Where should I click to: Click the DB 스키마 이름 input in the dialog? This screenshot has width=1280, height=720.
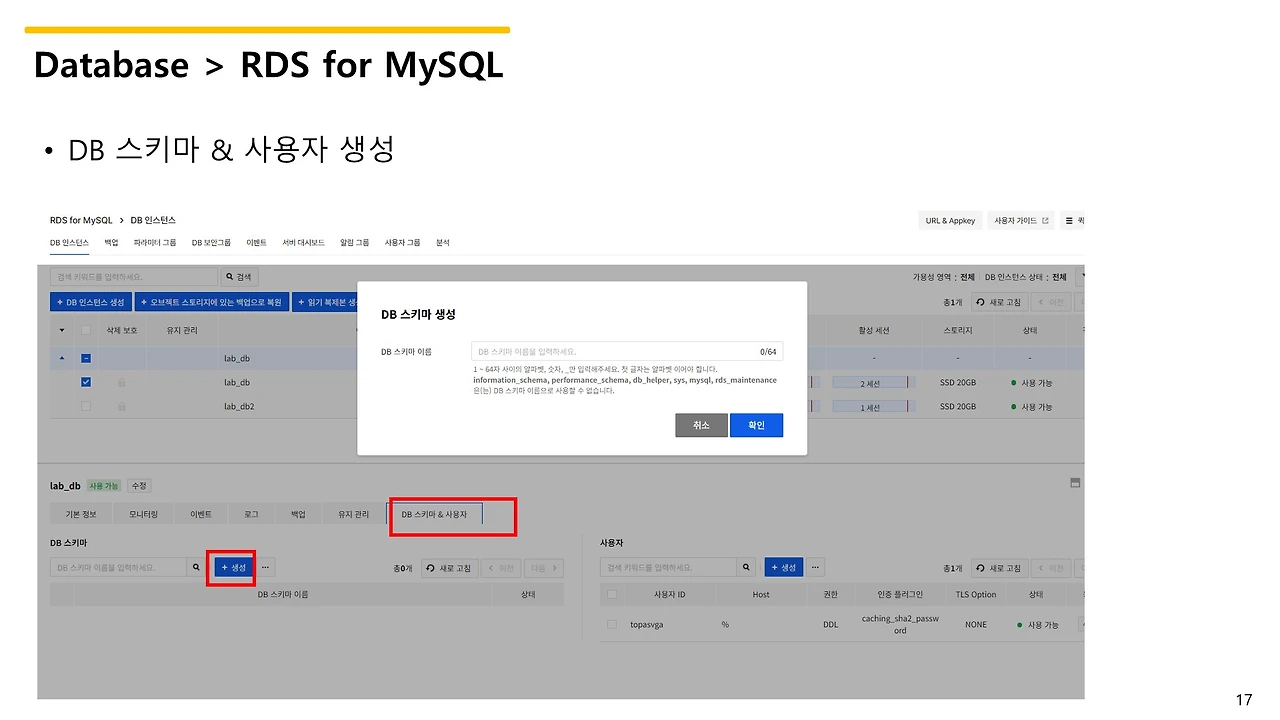click(x=627, y=352)
